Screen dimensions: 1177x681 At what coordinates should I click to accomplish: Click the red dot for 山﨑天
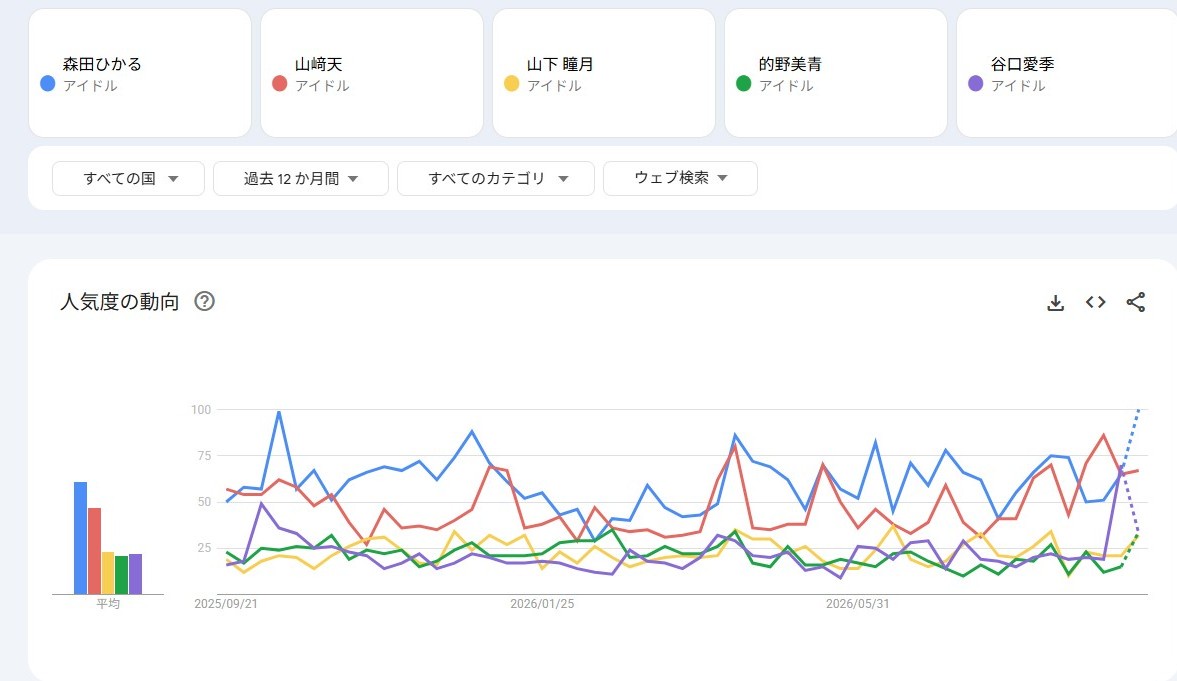coord(279,83)
